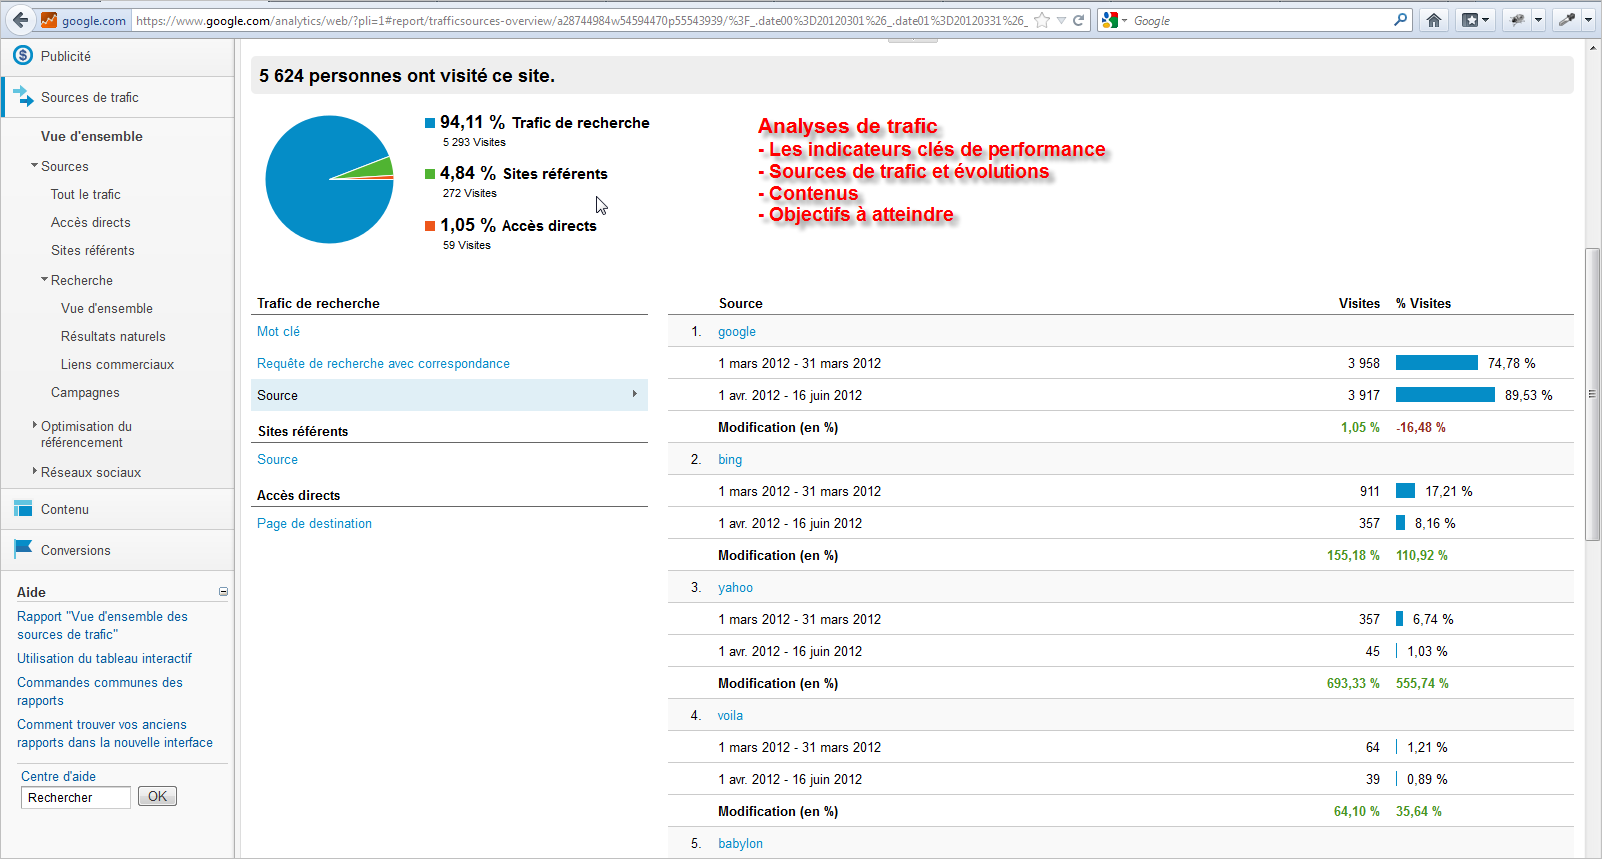The height and width of the screenshot is (859, 1602).
Task: Go to the browser home page
Action: 1434,20
